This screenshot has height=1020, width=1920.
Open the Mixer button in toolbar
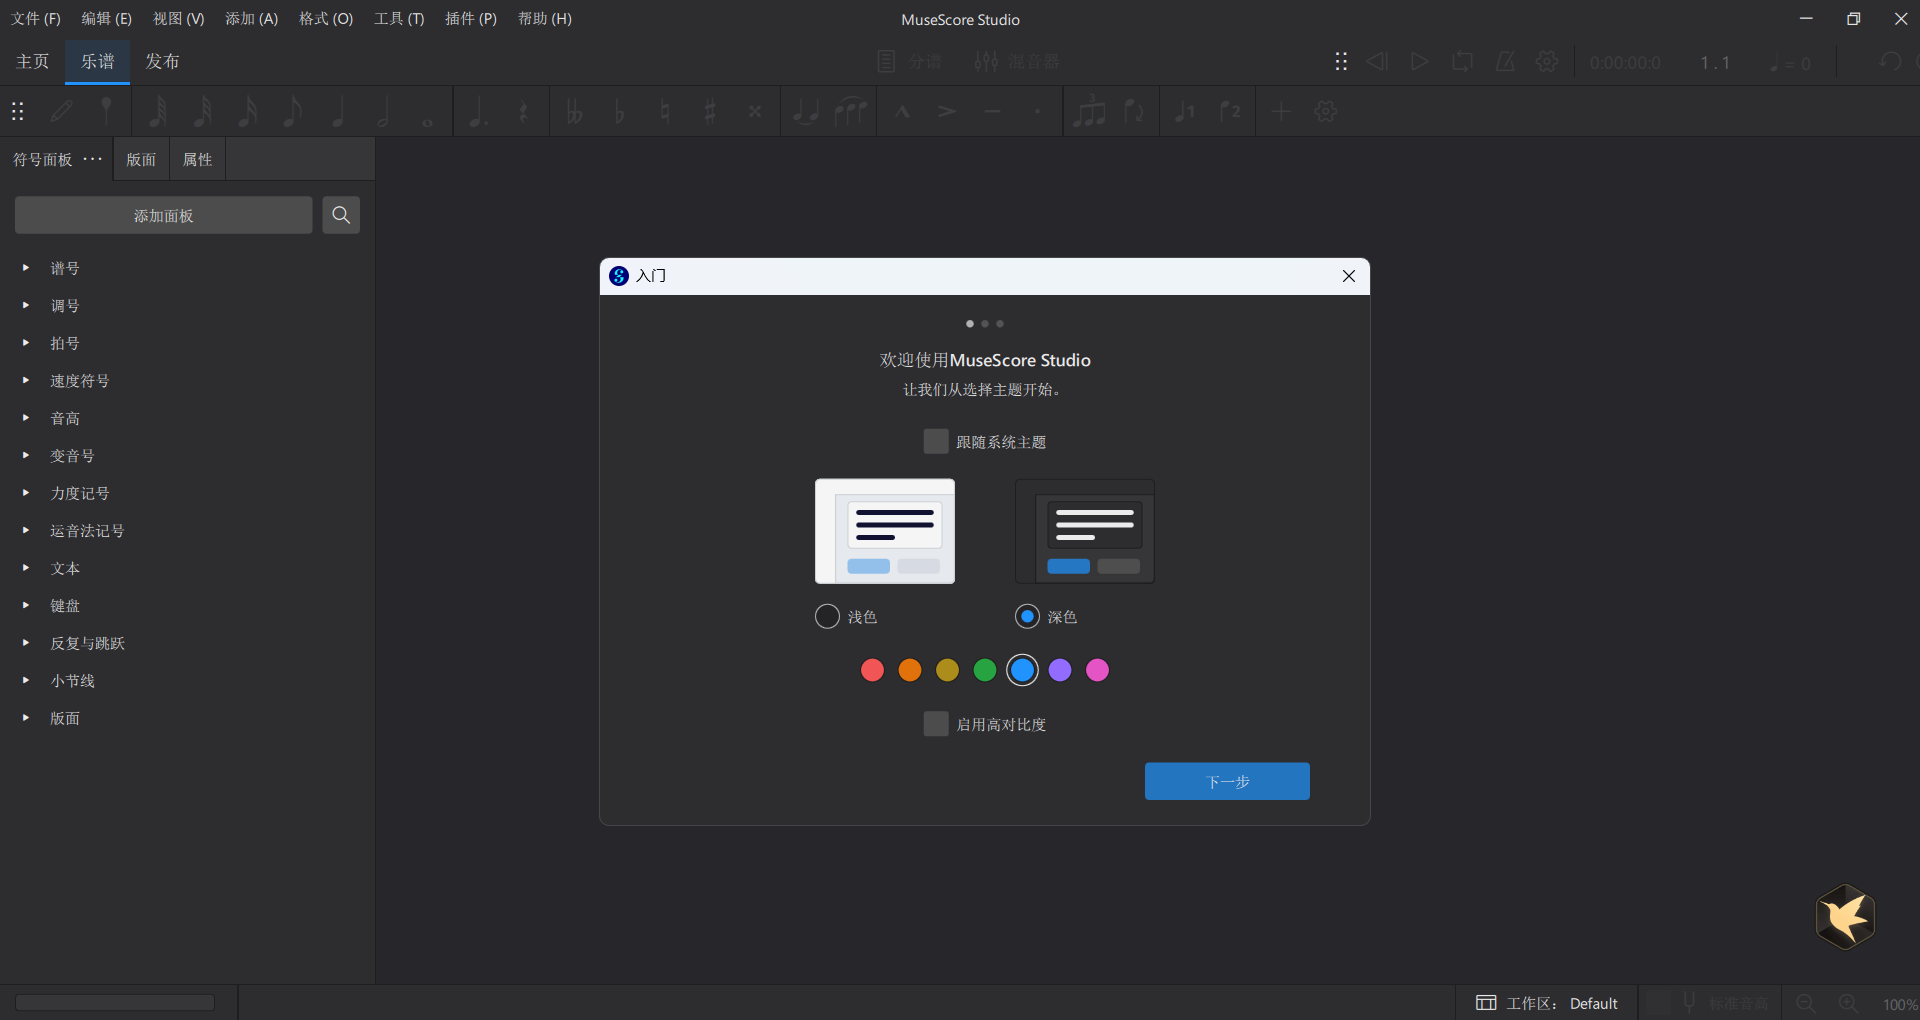click(x=1017, y=62)
